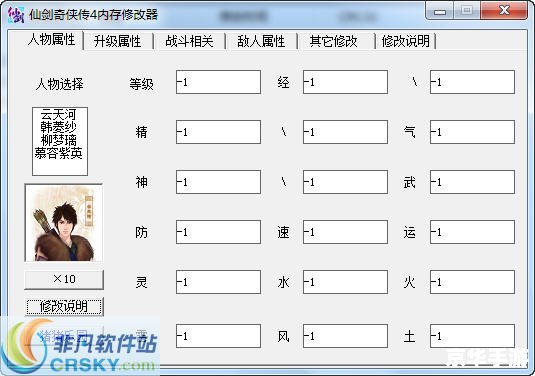Maximize the 仙剑奇侠传4内存修改器 window

467,11
